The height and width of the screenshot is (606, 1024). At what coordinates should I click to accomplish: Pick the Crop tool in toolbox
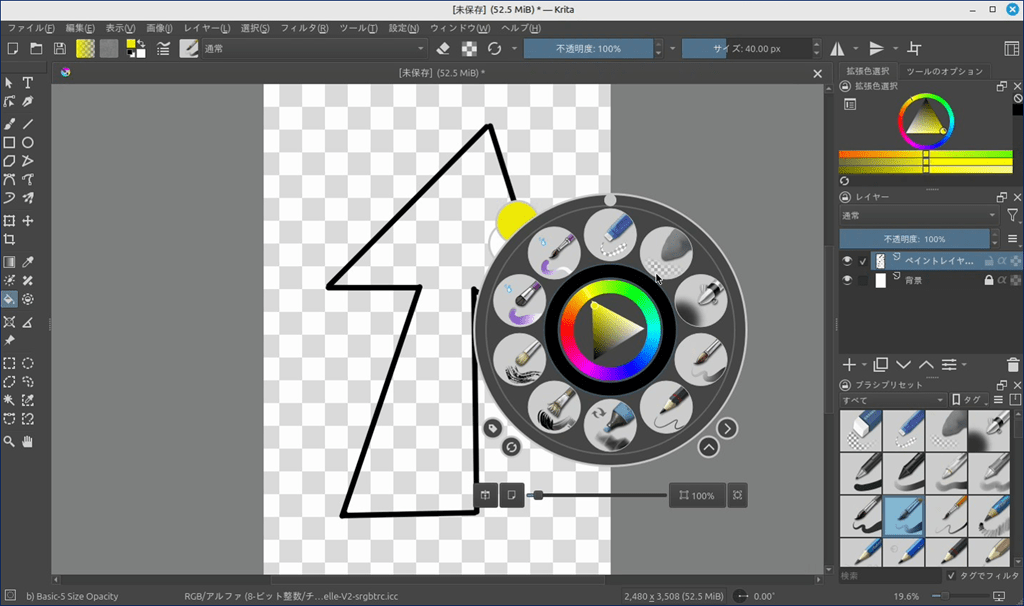coord(9,240)
